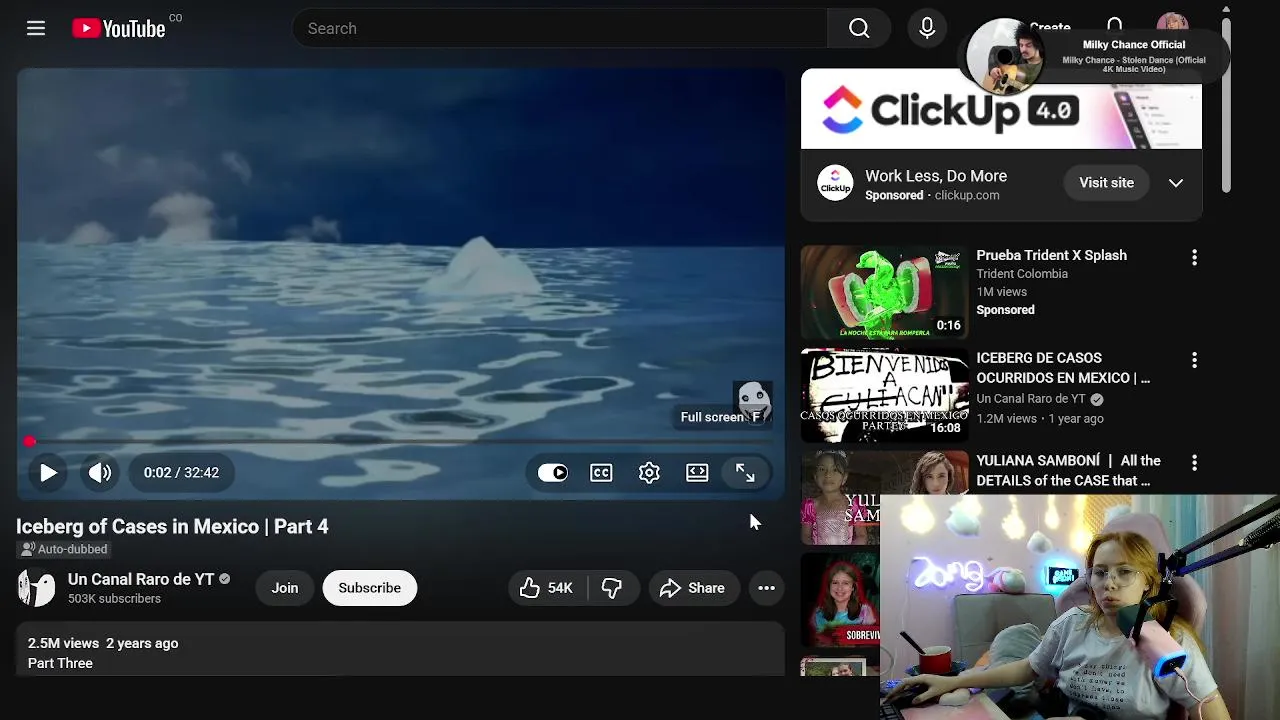
Task: Seek on the video progress bar
Action: [400, 441]
